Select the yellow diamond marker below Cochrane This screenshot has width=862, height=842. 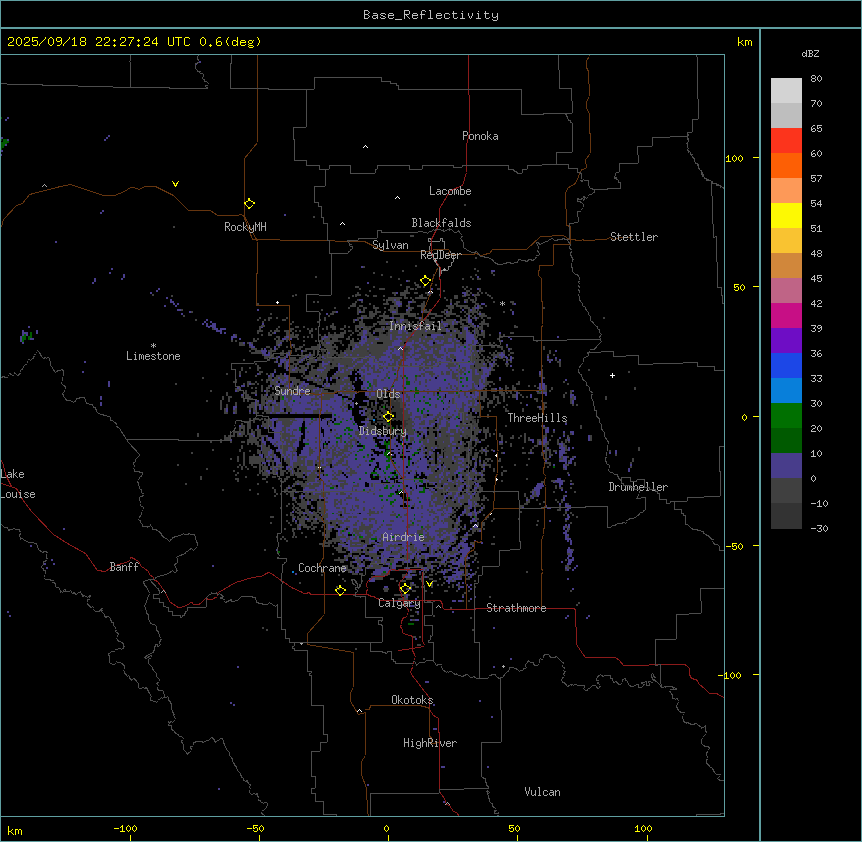pos(340,591)
